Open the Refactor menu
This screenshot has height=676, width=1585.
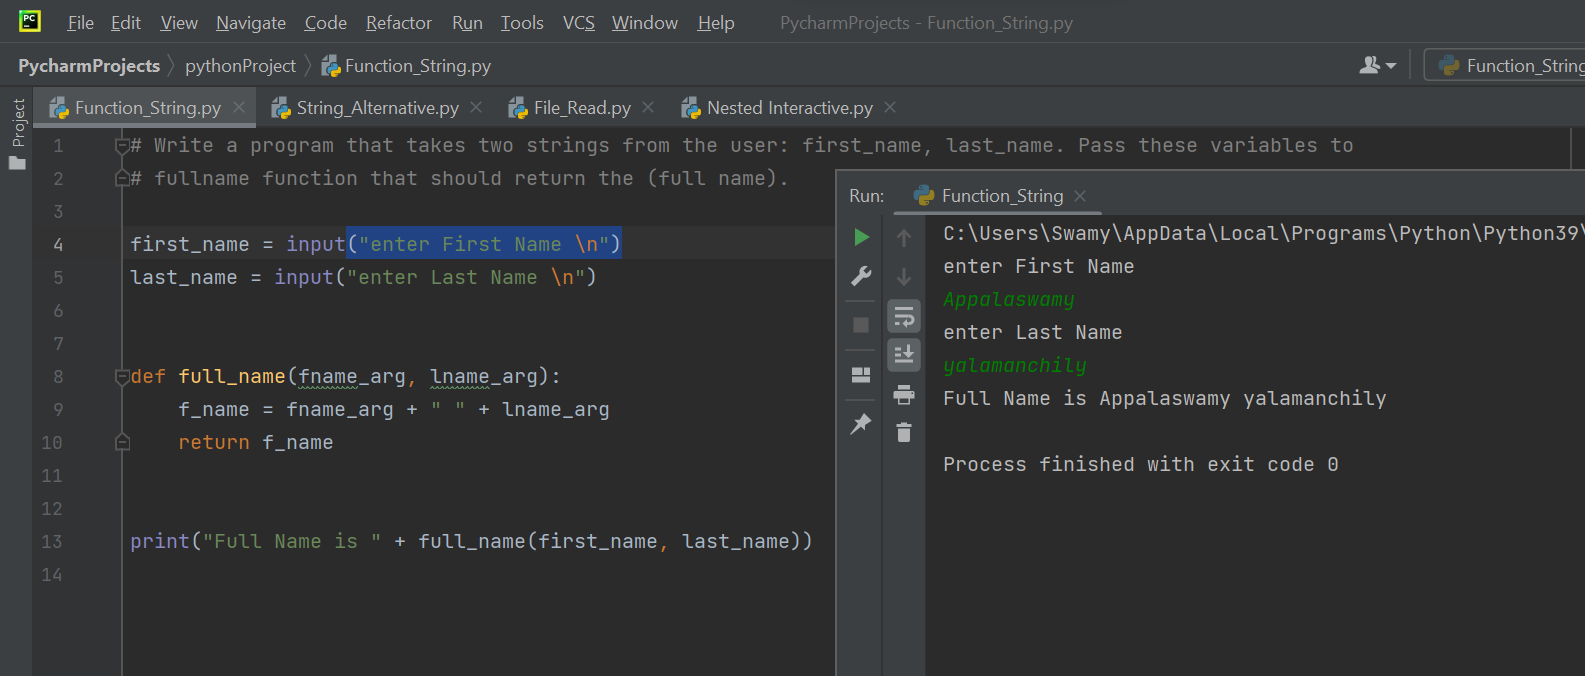click(x=399, y=22)
